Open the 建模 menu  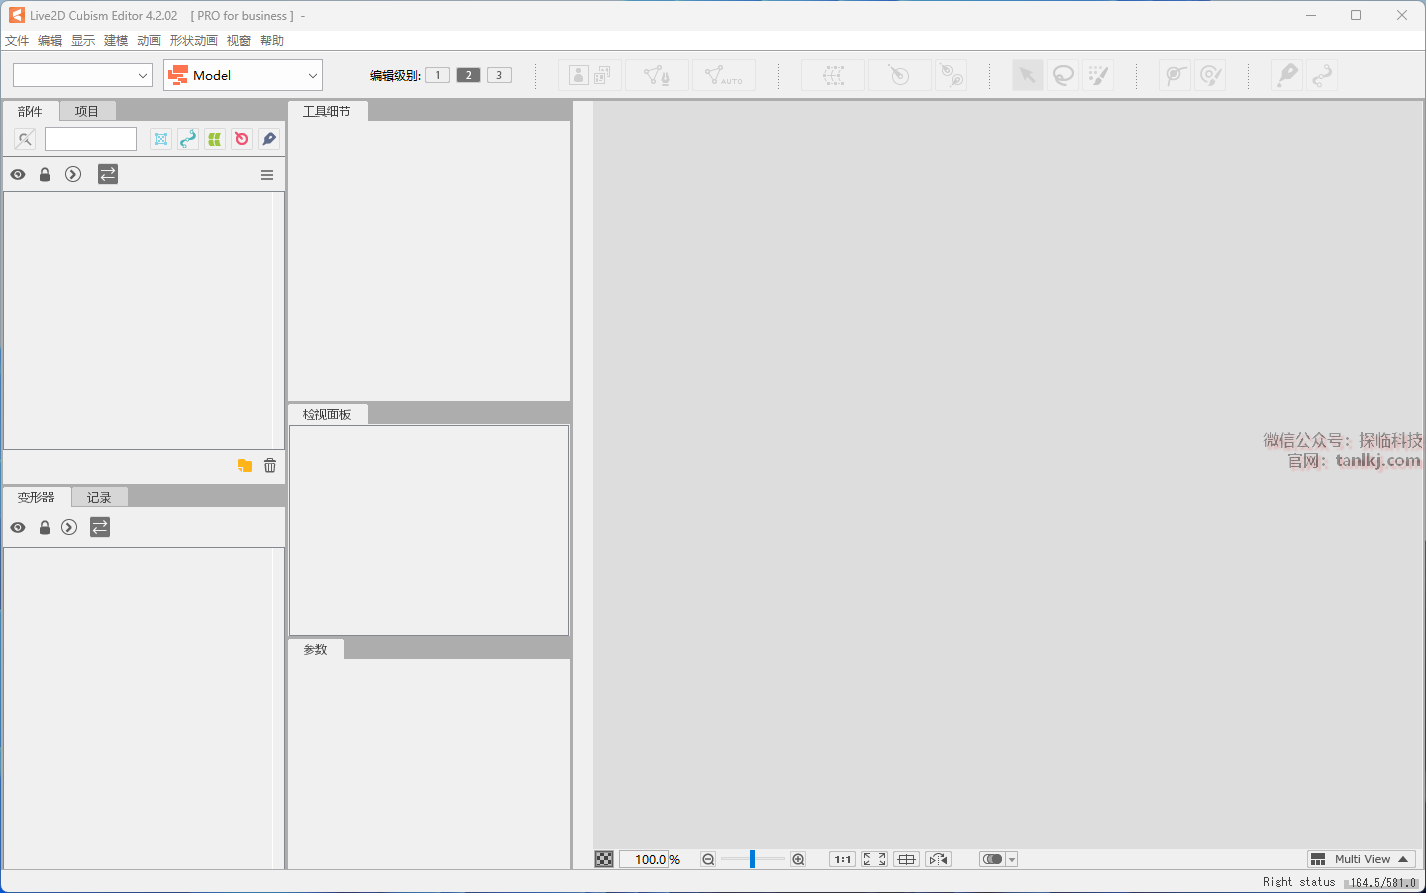pos(116,41)
